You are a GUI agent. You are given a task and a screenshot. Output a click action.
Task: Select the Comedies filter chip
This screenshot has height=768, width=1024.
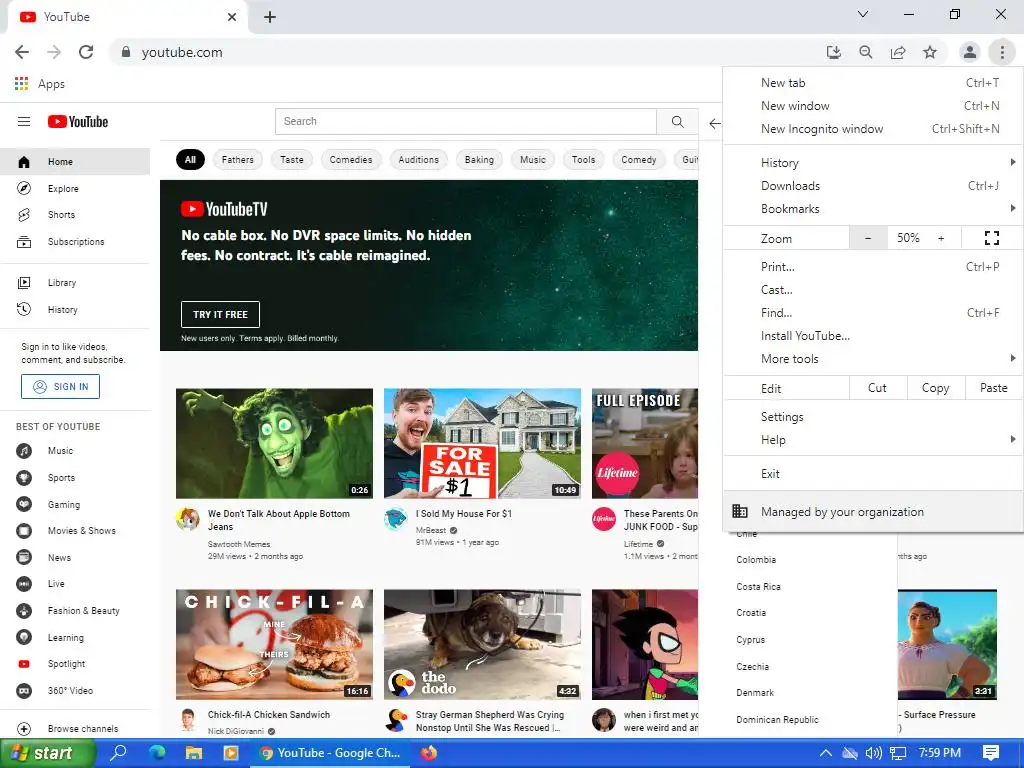click(x=351, y=160)
